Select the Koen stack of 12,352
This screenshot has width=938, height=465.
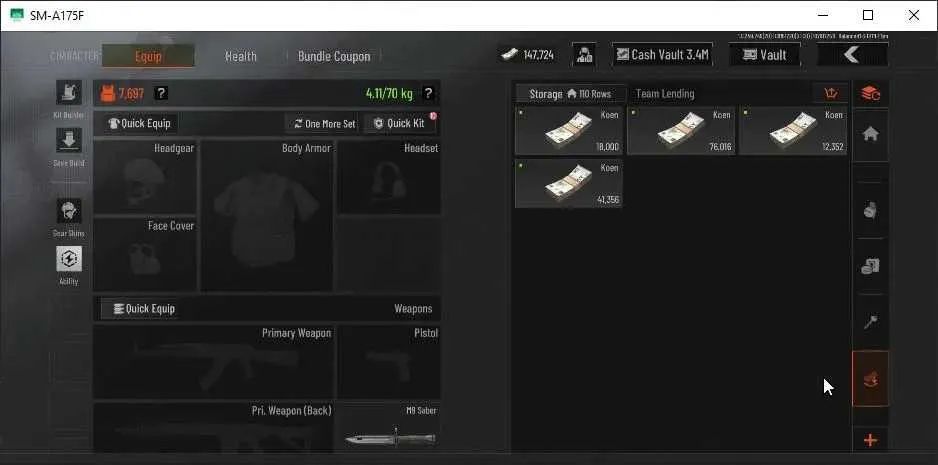[x=793, y=131]
